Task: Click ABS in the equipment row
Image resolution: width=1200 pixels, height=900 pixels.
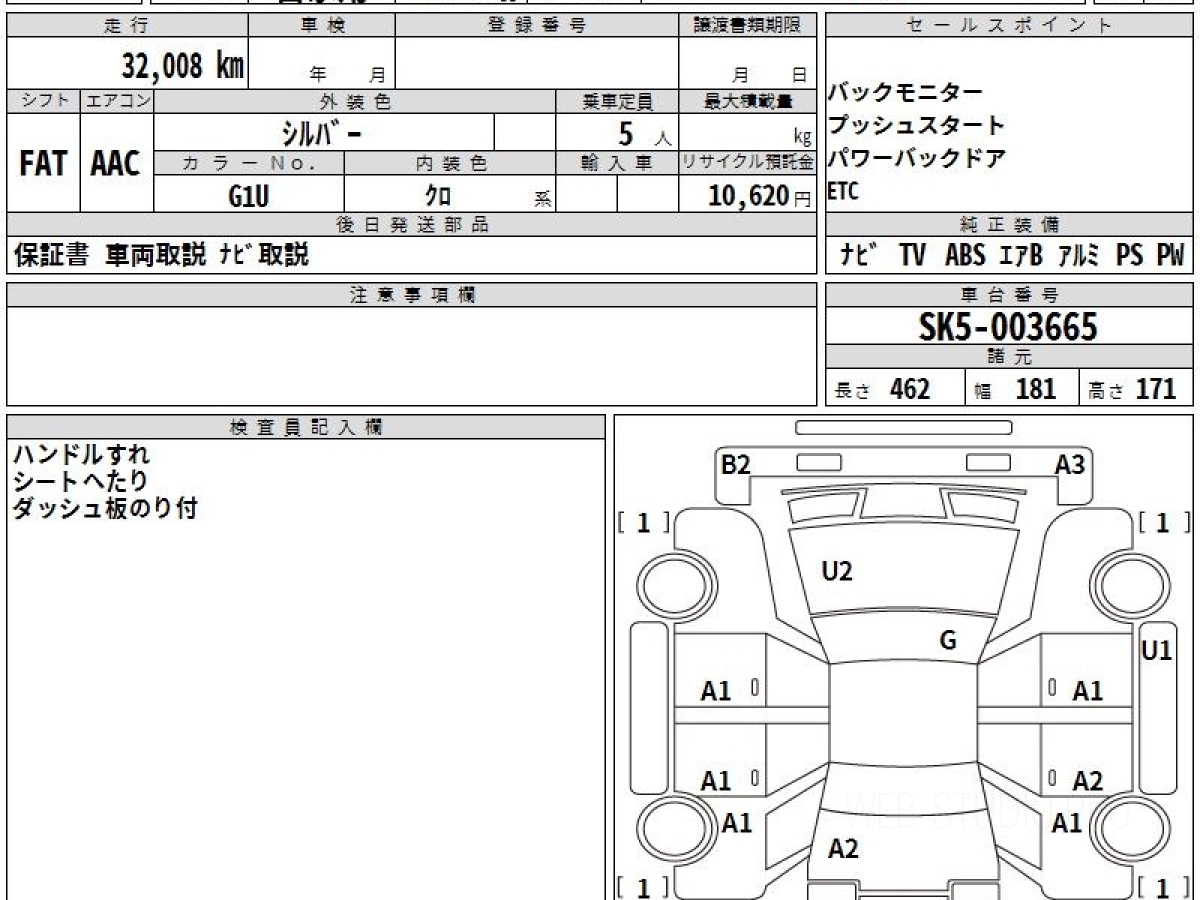Action: click(965, 256)
